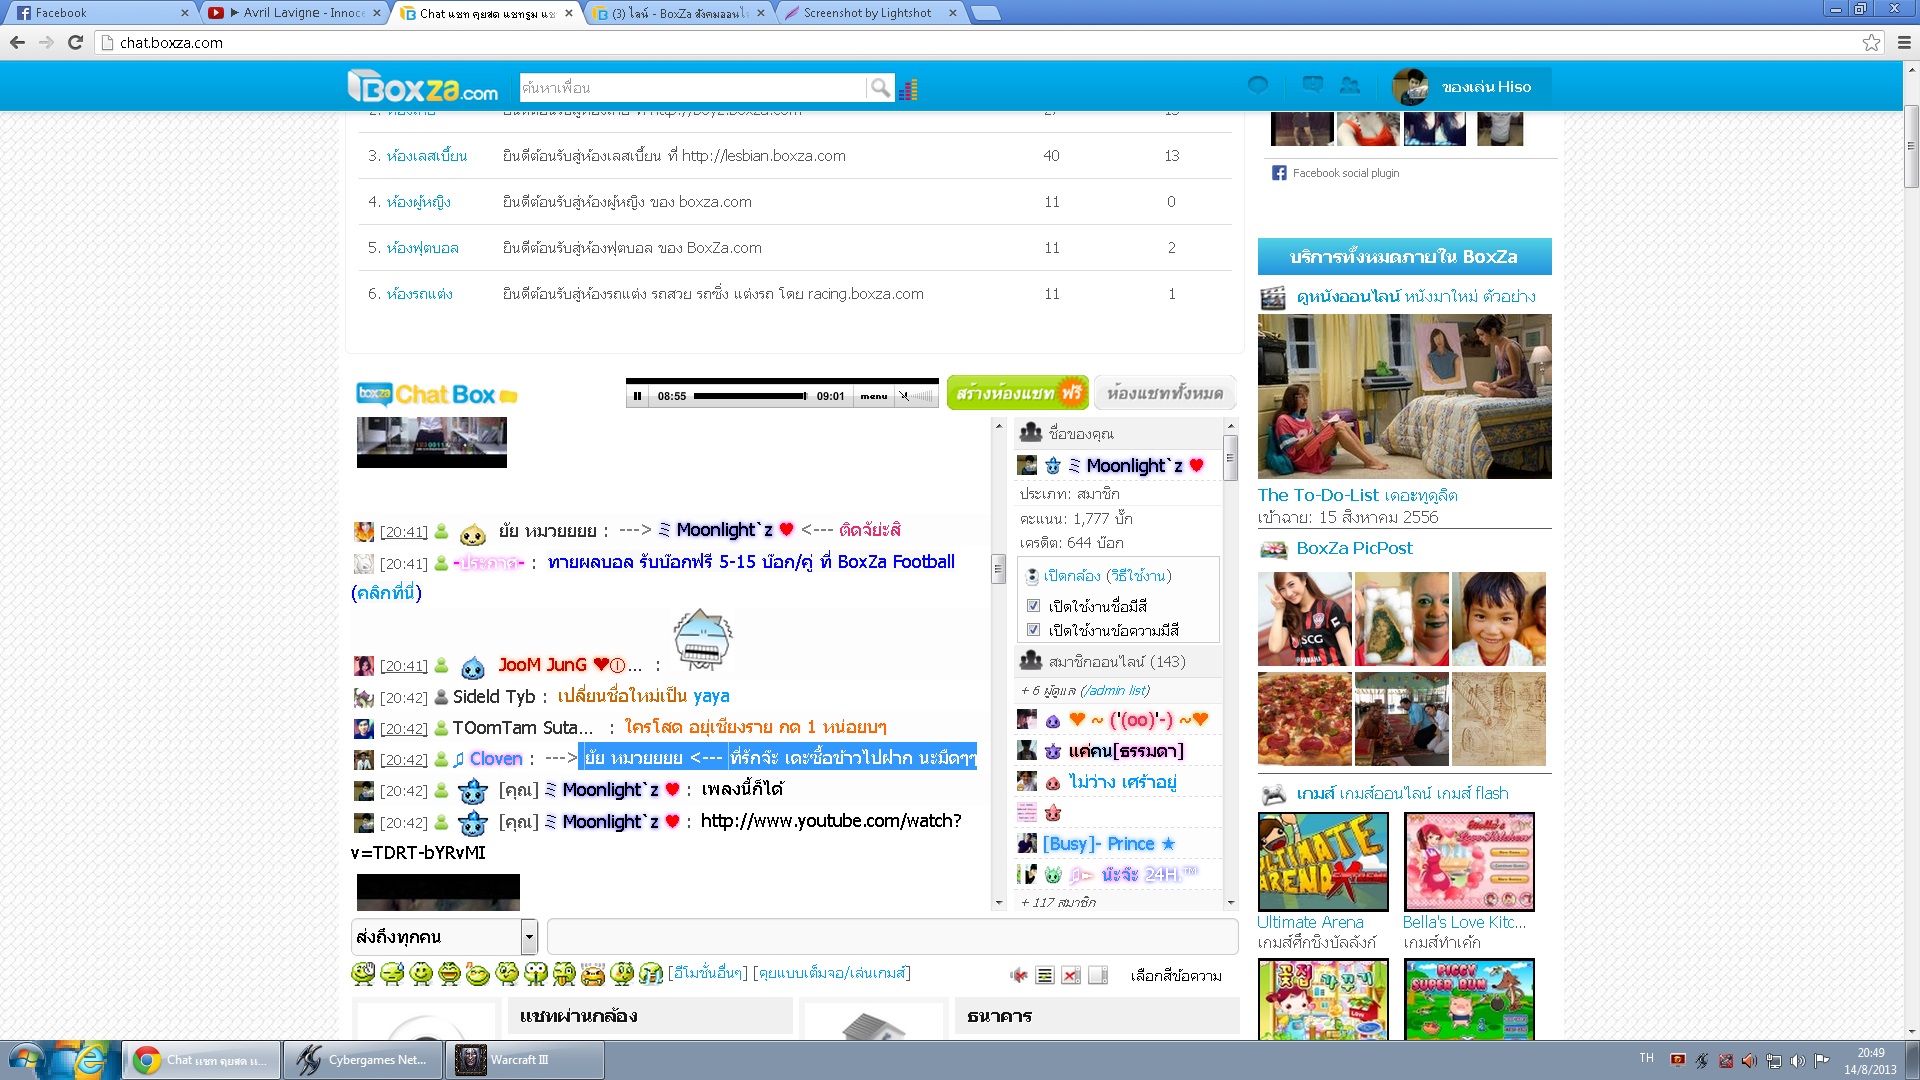Click the clear chat red X icon
This screenshot has width=1920, height=1080.
1071,975
